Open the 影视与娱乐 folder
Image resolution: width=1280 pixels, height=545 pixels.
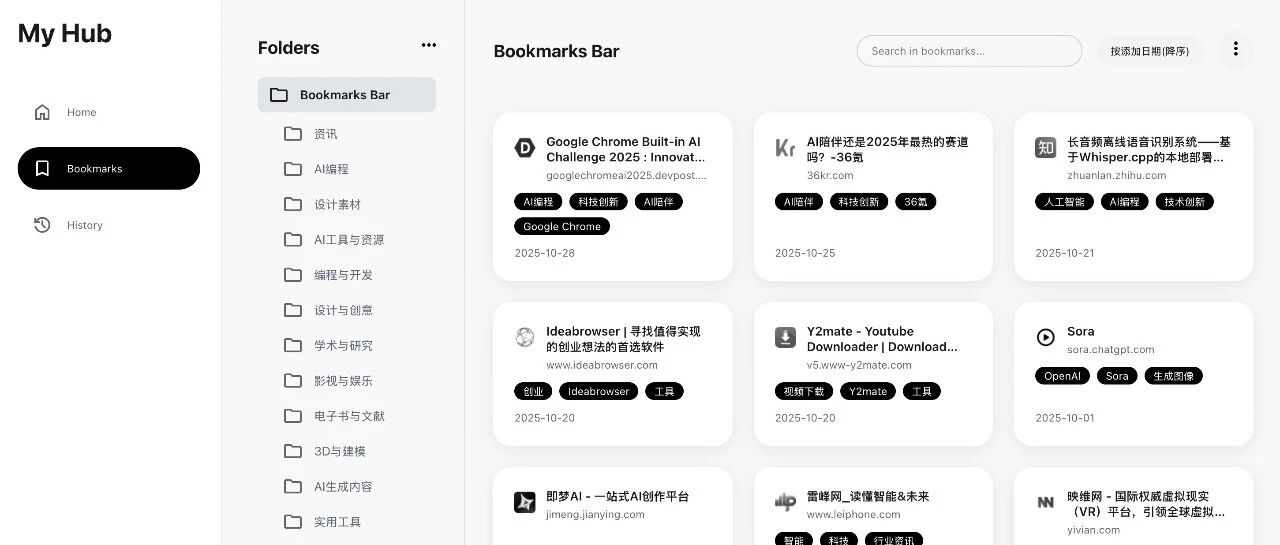343,381
